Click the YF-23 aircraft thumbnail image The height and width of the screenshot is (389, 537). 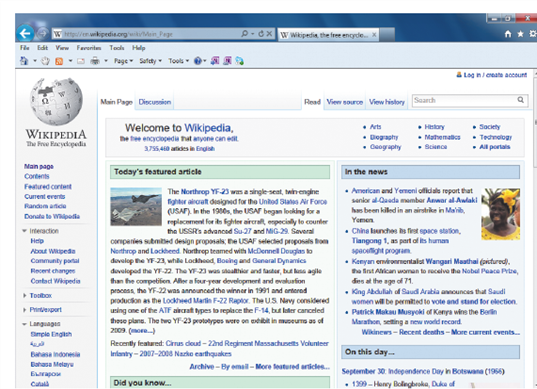[x=136, y=206]
